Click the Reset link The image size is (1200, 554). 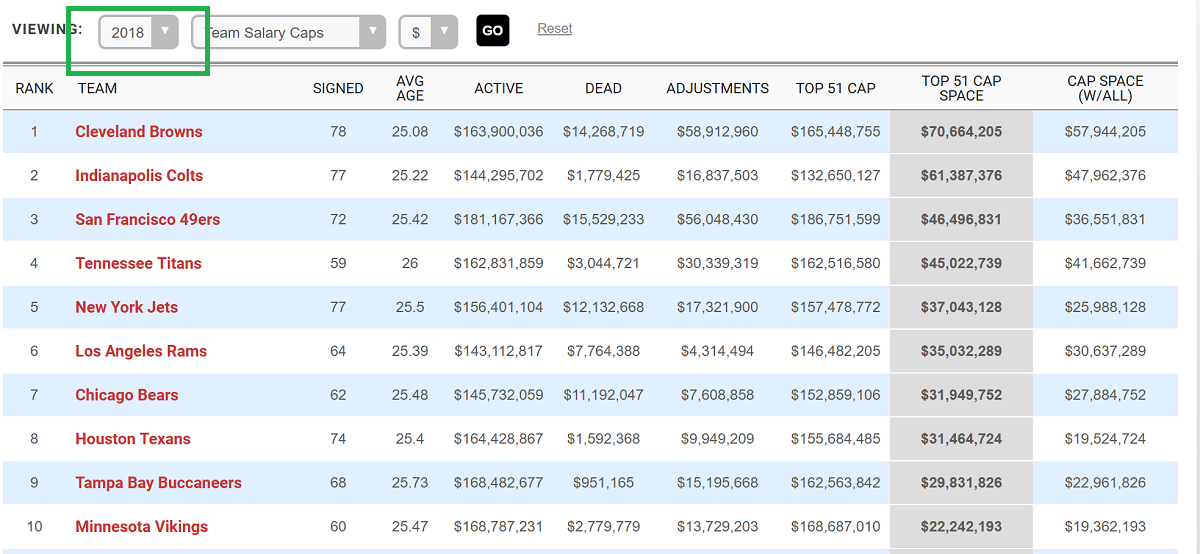point(555,28)
